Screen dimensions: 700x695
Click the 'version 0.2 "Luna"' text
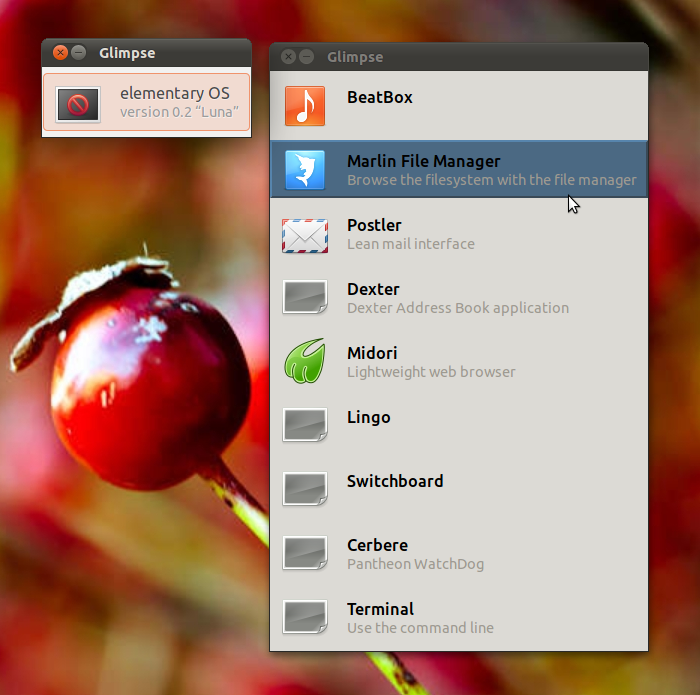179,112
